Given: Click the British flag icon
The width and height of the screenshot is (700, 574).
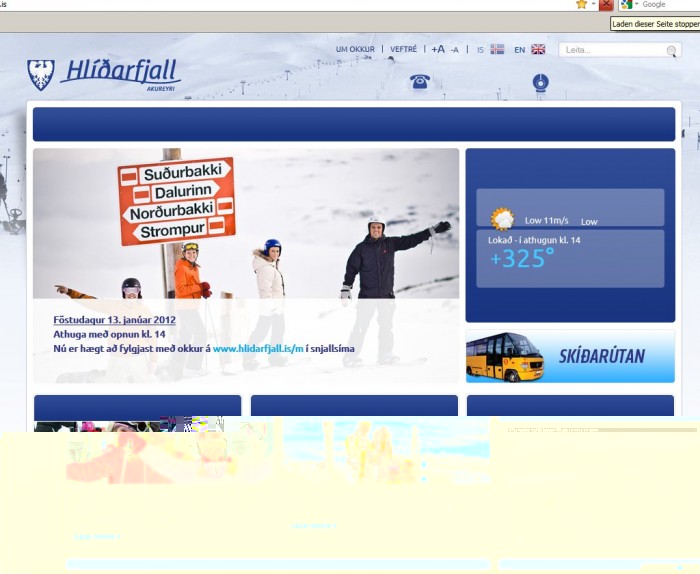Looking at the screenshot, I should [x=538, y=49].
